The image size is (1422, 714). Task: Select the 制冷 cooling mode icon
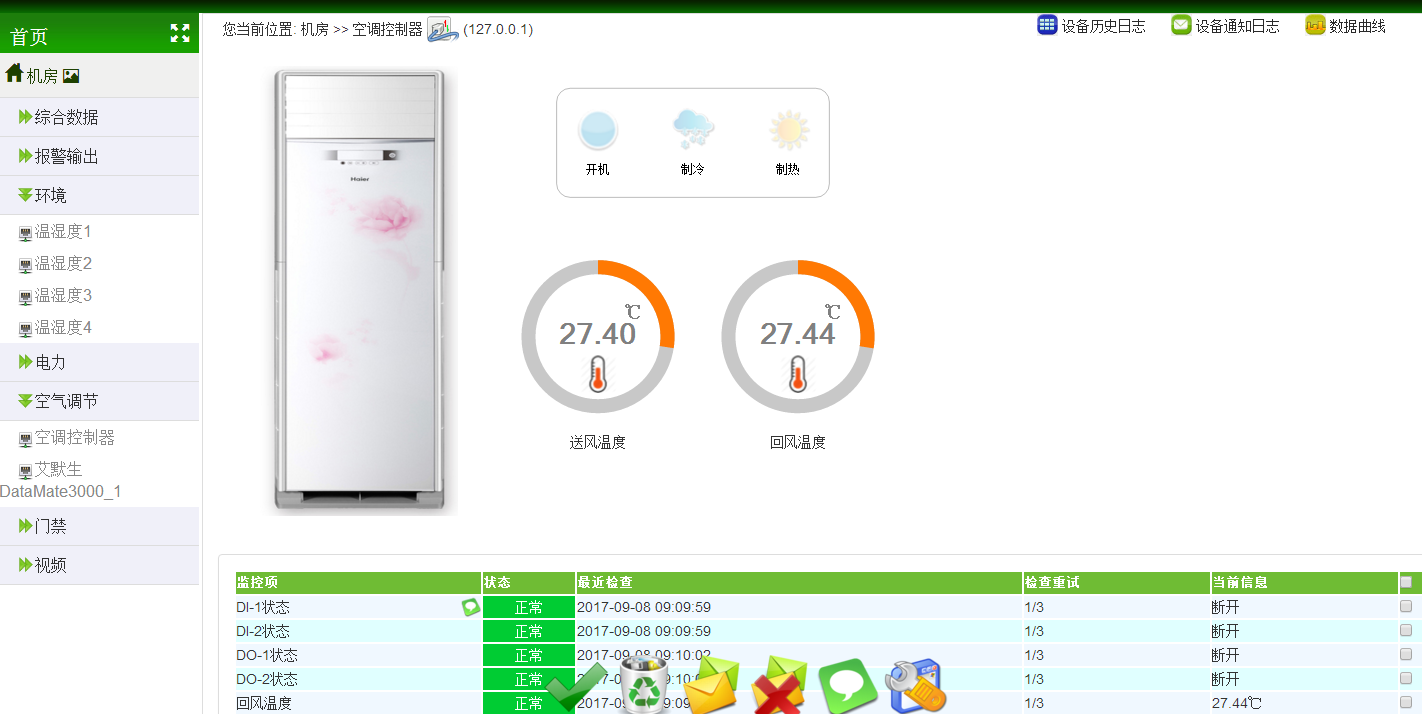[693, 130]
